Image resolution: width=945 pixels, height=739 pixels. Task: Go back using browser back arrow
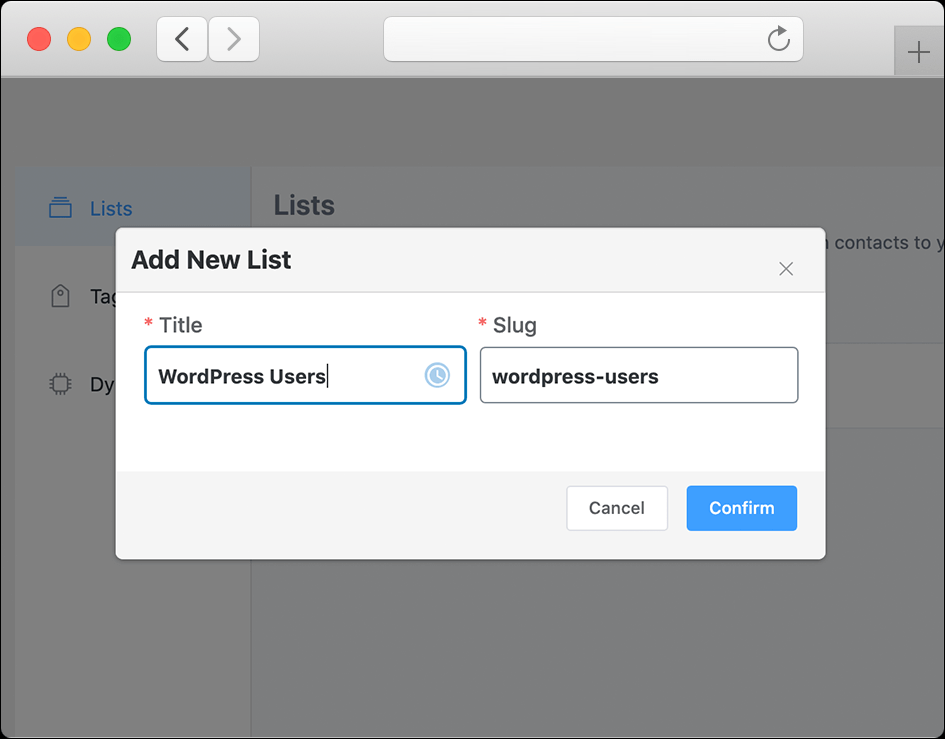(182, 39)
